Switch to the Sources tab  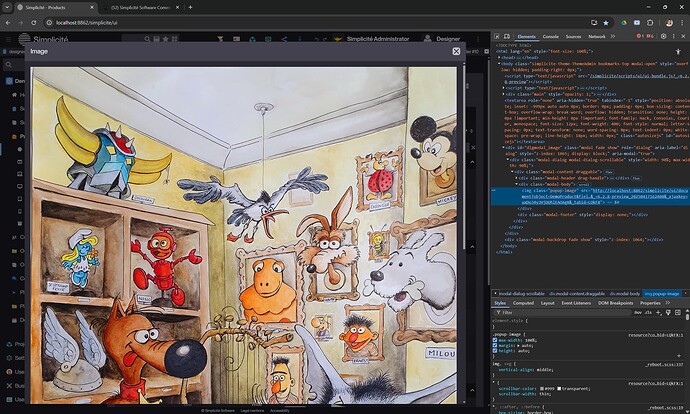(573, 37)
